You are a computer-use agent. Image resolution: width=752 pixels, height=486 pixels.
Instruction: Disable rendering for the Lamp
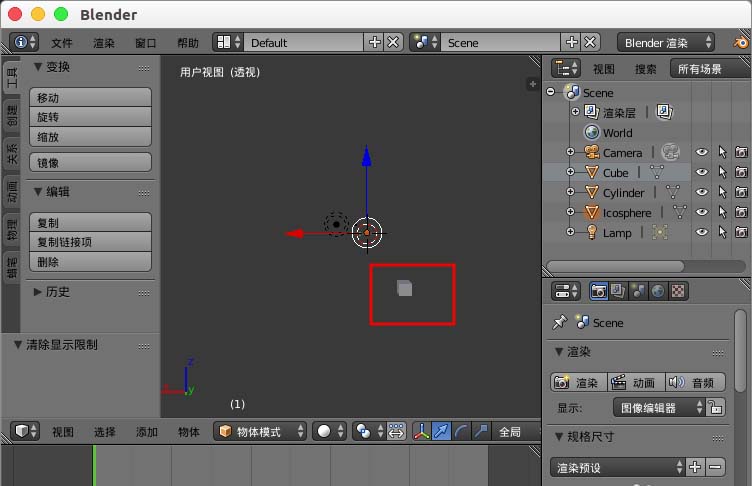click(x=741, y=232)
